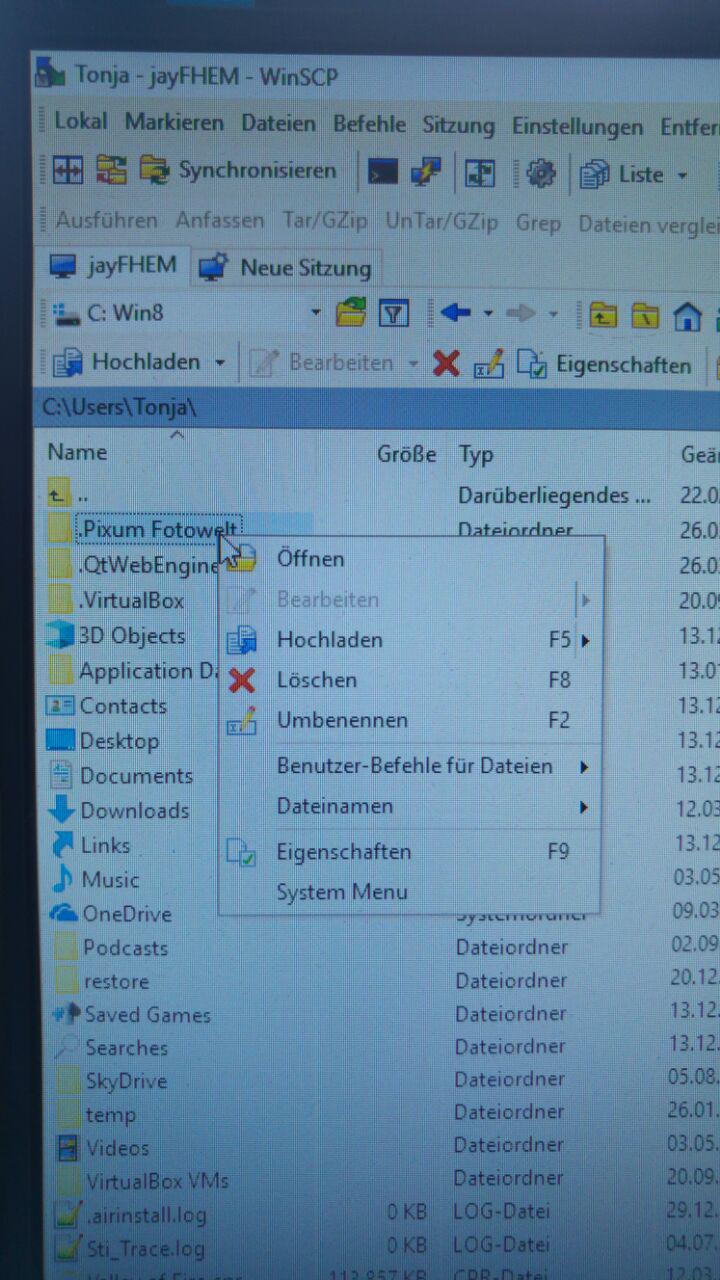Viewport: 720px width, 1280px height.
Task: Open the Sitzung menu
Action: click(x=458, y=126)
